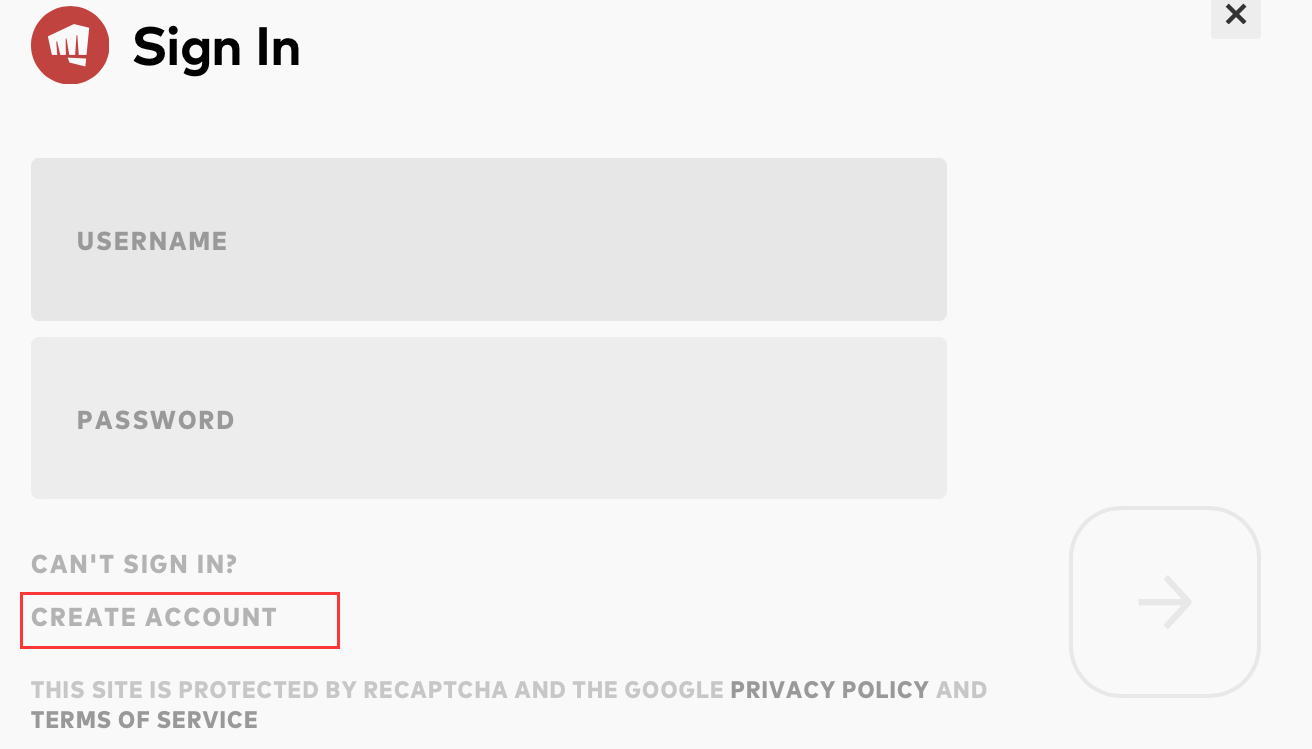
Task: Open the "Can't sign in?" link
Action: point(134,564)
